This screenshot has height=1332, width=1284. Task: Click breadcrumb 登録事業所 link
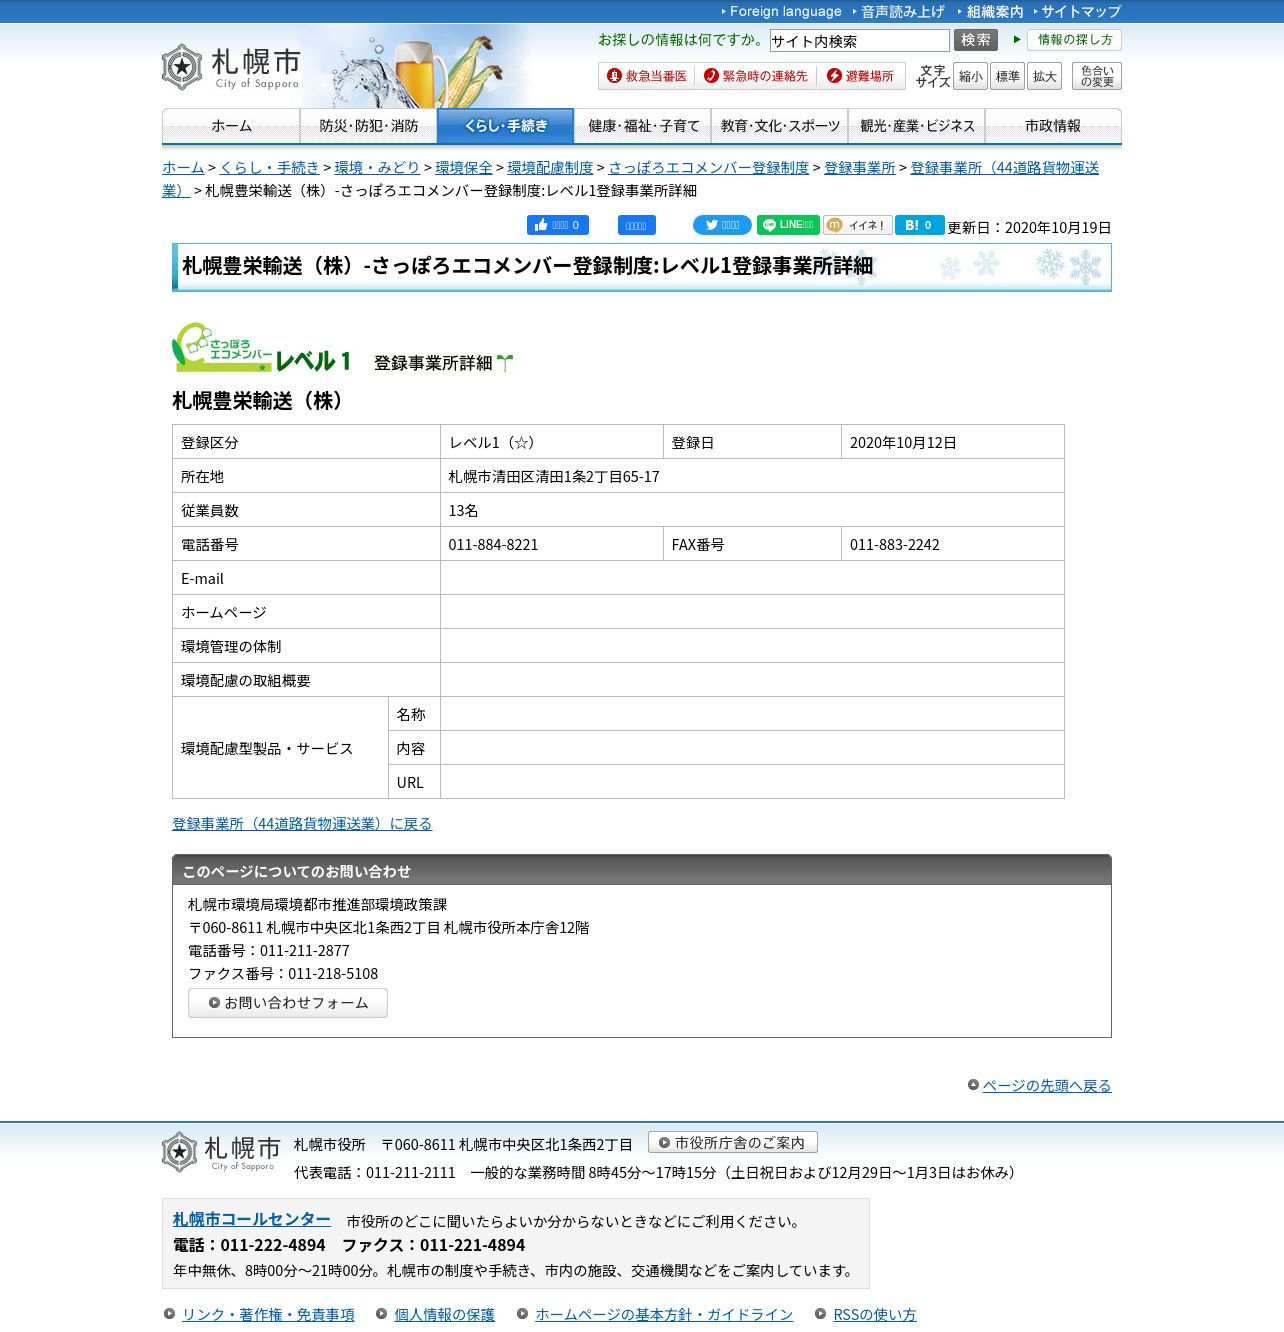tap(859, 168)
